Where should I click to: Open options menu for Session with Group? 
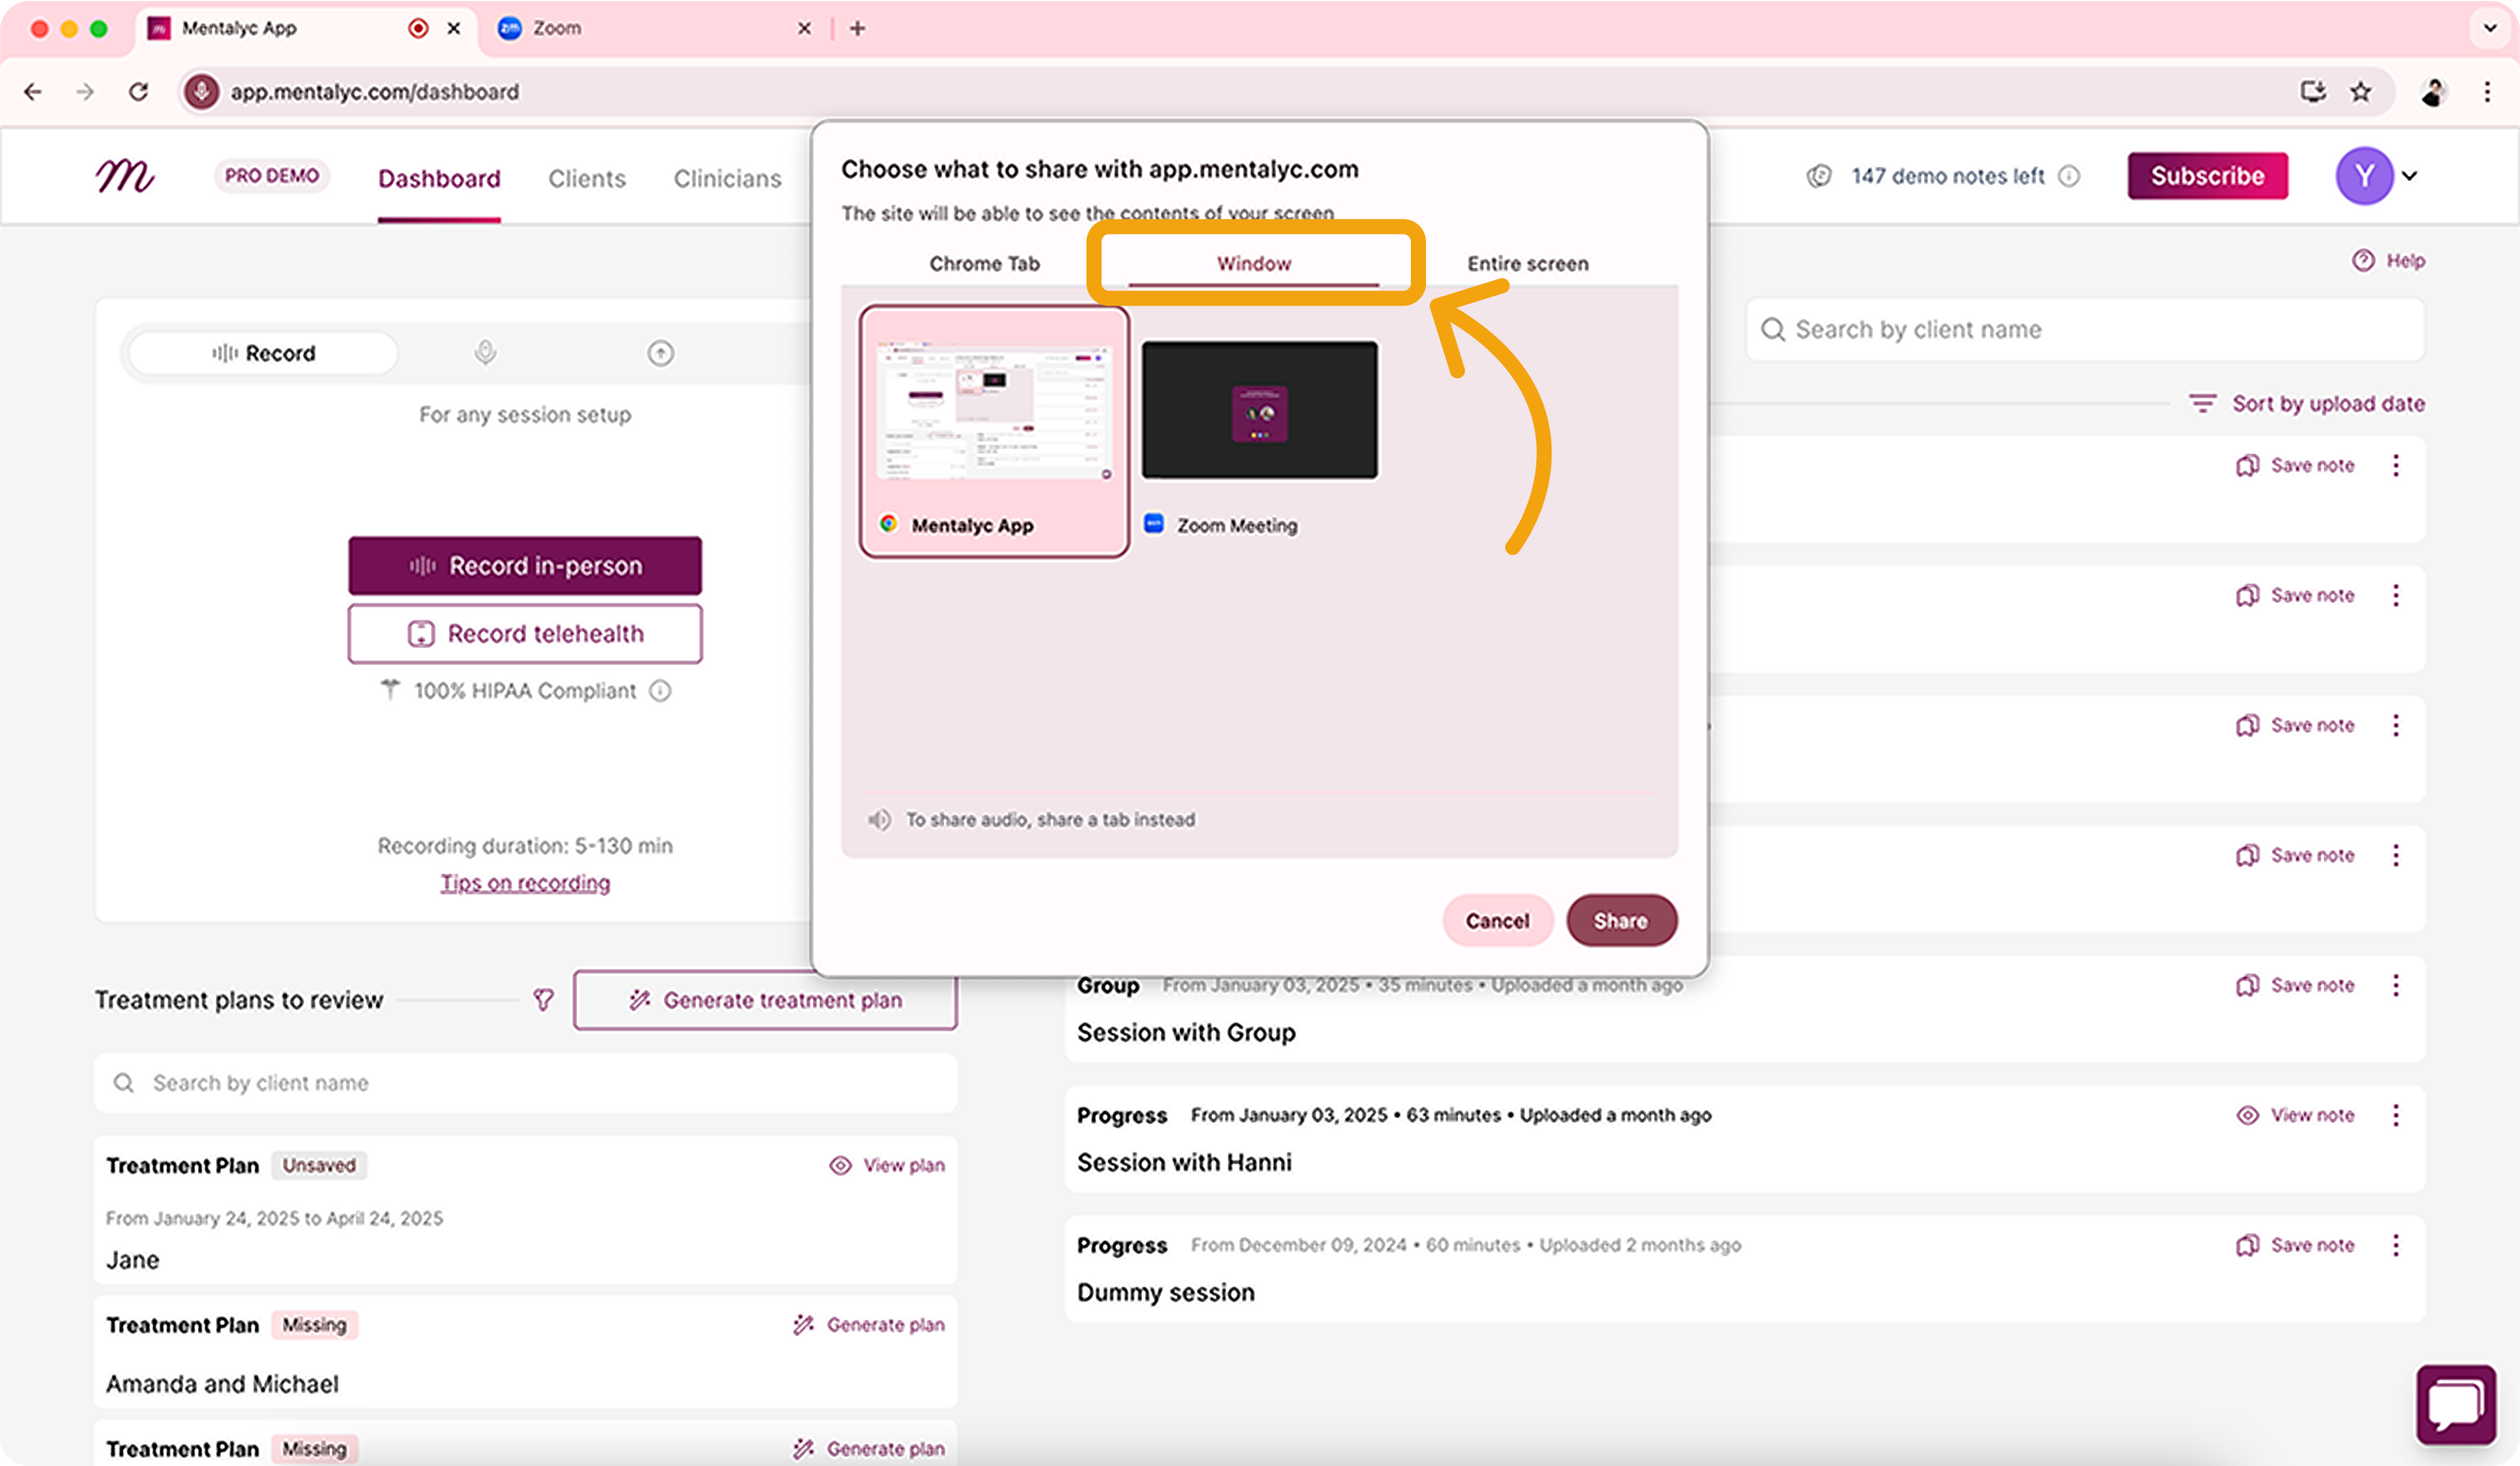(x=2396, y=986)
